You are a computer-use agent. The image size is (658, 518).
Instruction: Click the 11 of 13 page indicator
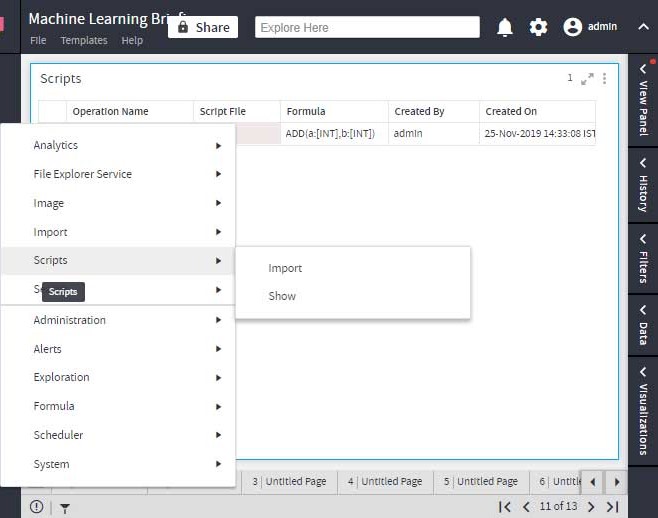pos(558,506)
